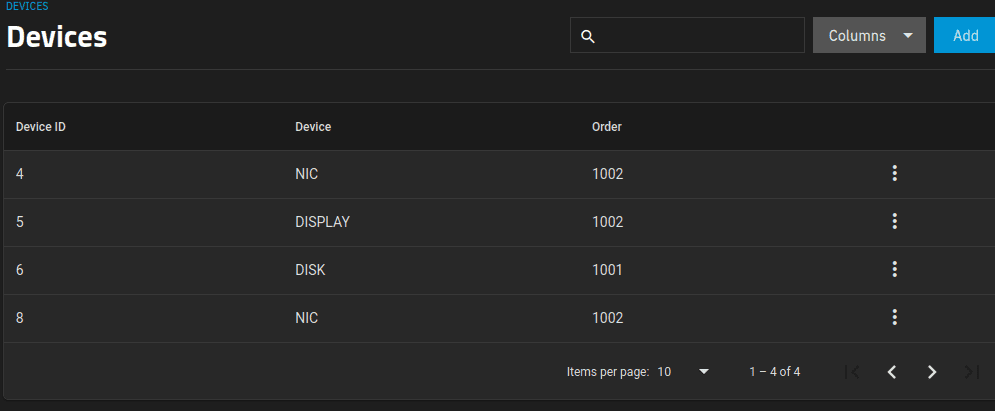The image size is (995, 411).
Task: Click the Add device button
Action: click(x=965, y=36)
